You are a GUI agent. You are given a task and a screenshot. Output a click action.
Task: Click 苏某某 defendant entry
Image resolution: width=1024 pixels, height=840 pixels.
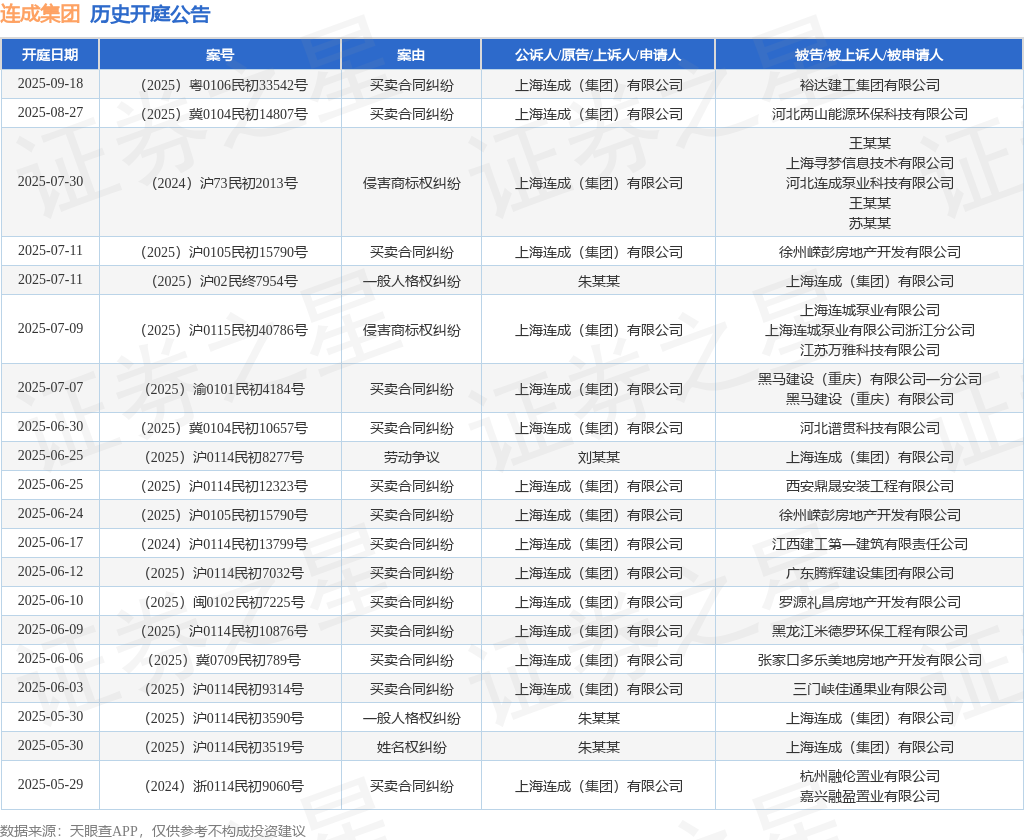[870, 223]
